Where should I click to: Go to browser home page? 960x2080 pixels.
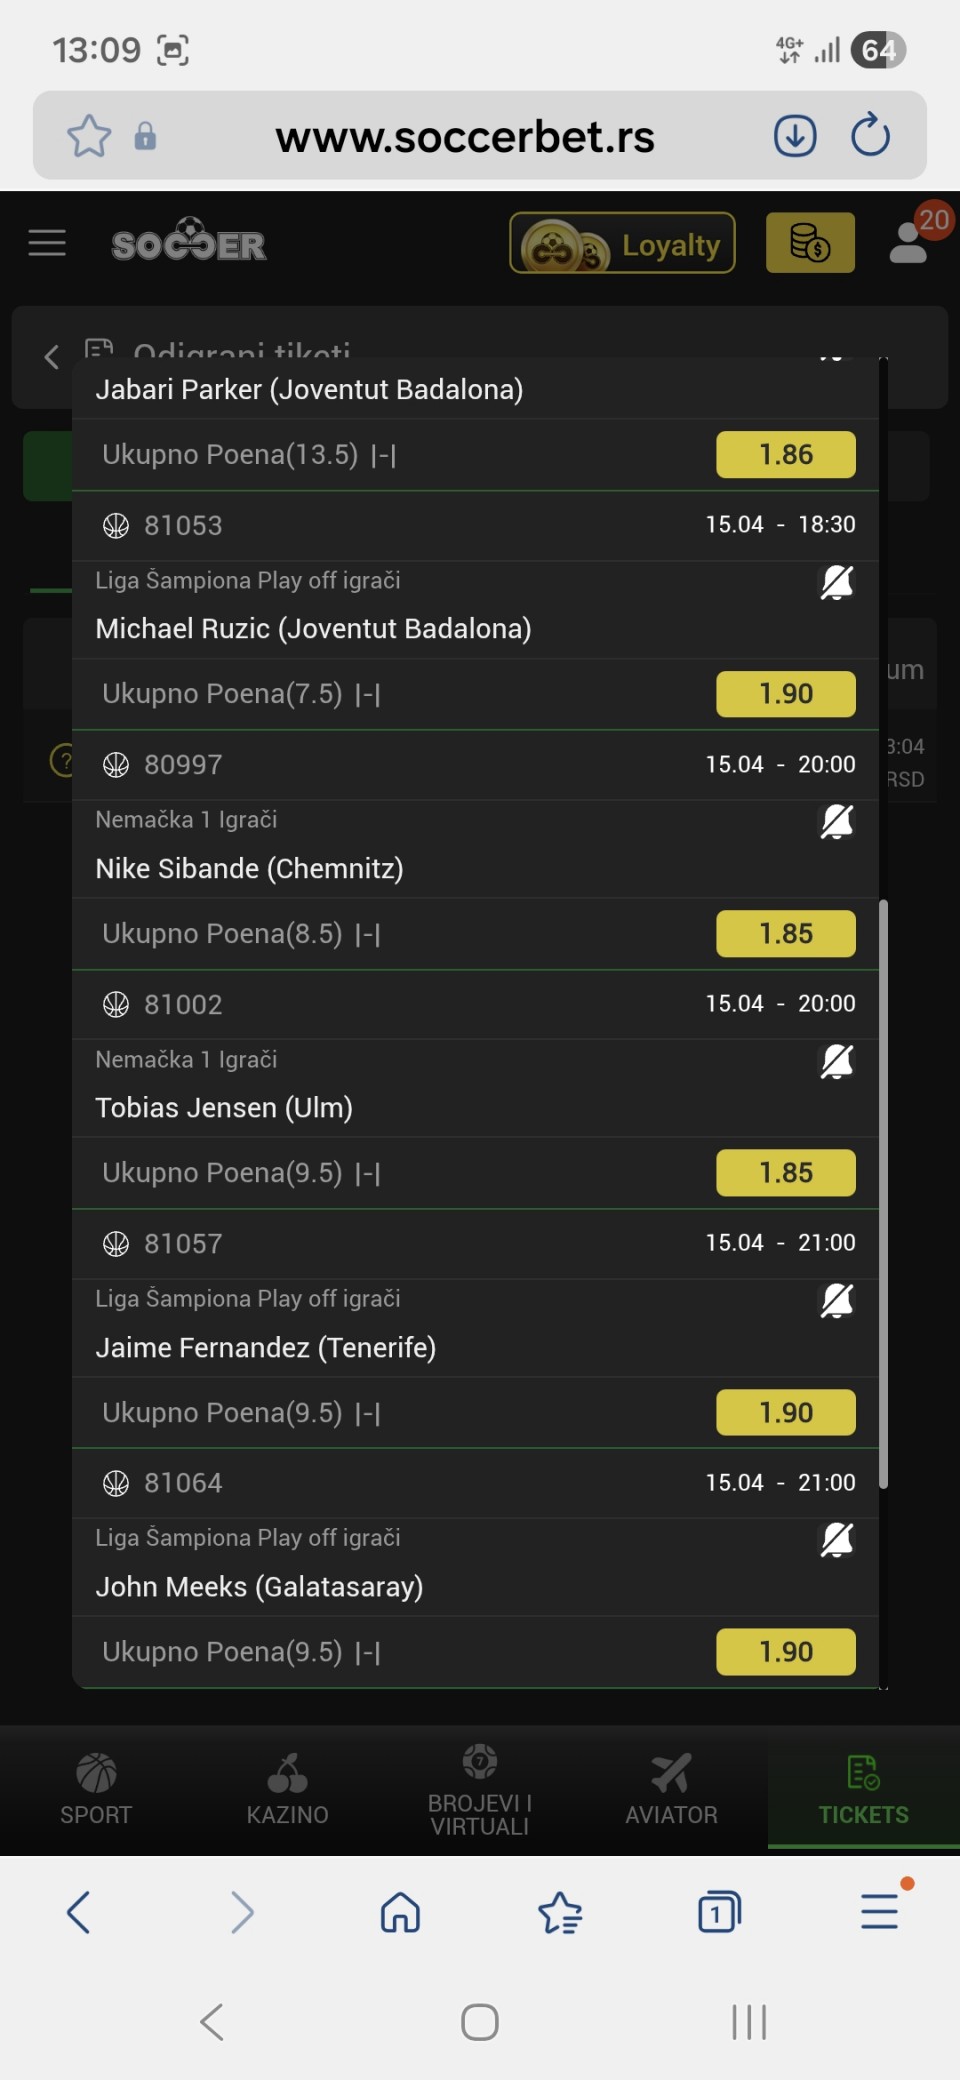coord(400,1912)
